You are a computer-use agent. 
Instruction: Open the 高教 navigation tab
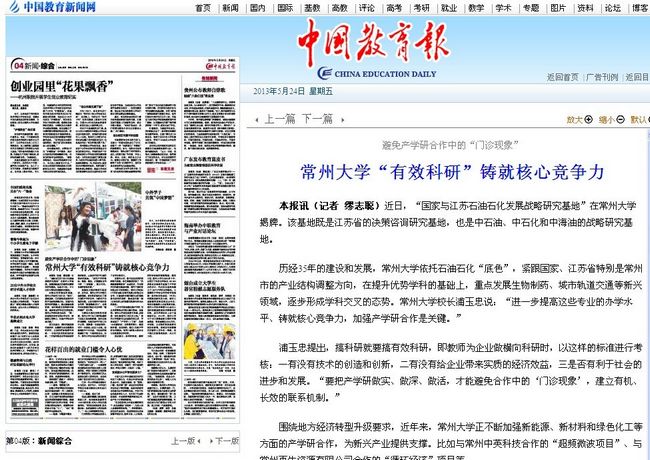click(x=339, y=7)
